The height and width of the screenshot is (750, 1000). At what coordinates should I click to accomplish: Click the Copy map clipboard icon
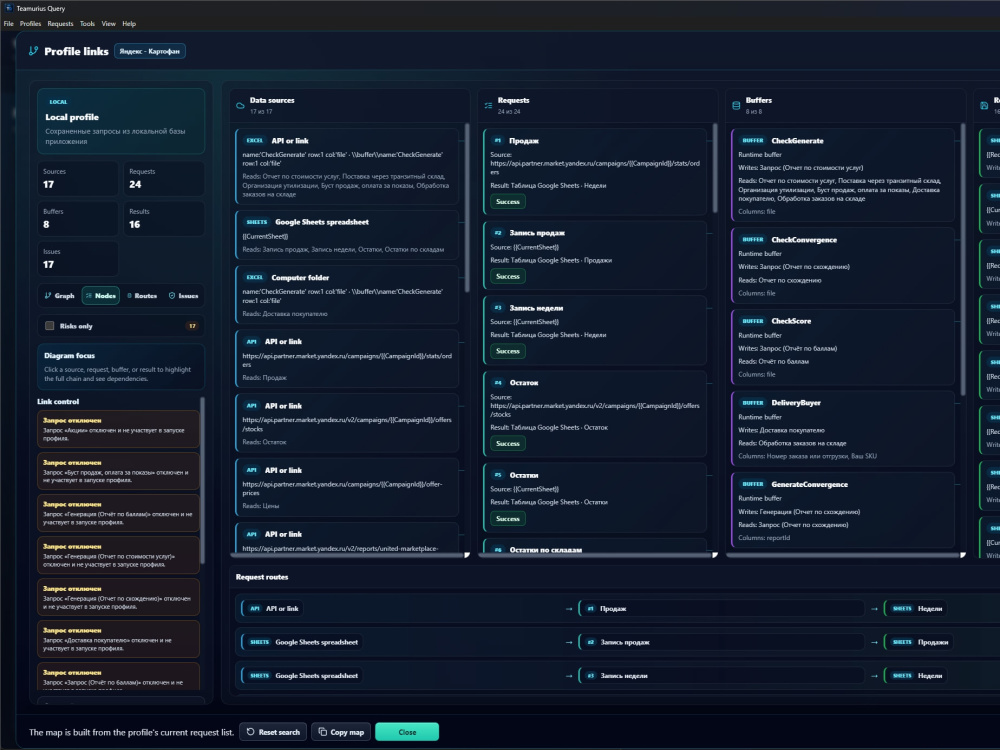(x=323, y=732)
